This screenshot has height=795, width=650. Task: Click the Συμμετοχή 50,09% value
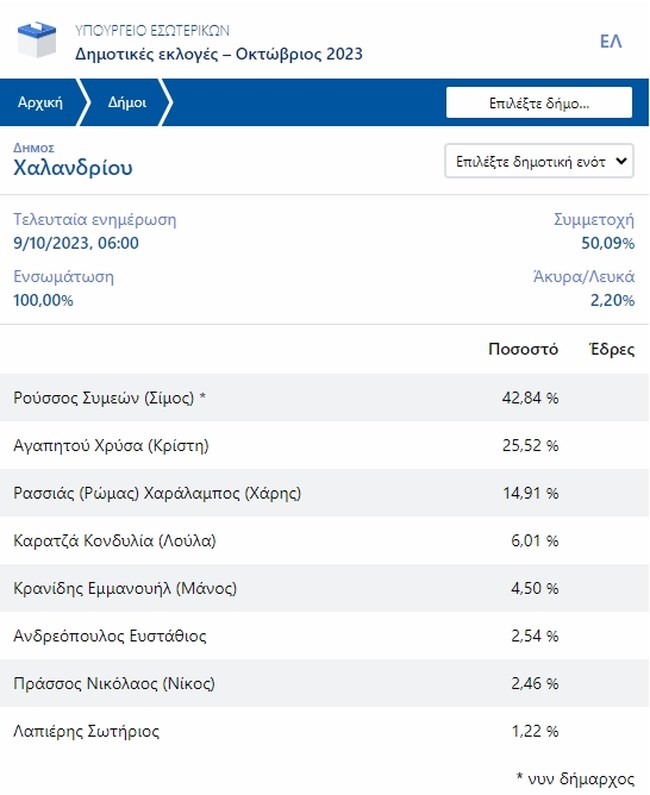coord(607,242)
